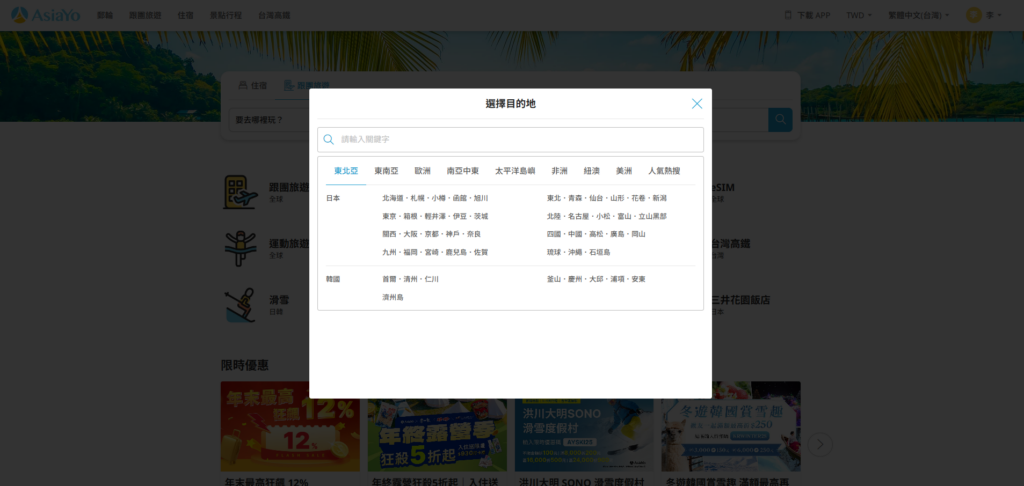Open the 年末最高狂飆 12% promo banner

(290, 427)
